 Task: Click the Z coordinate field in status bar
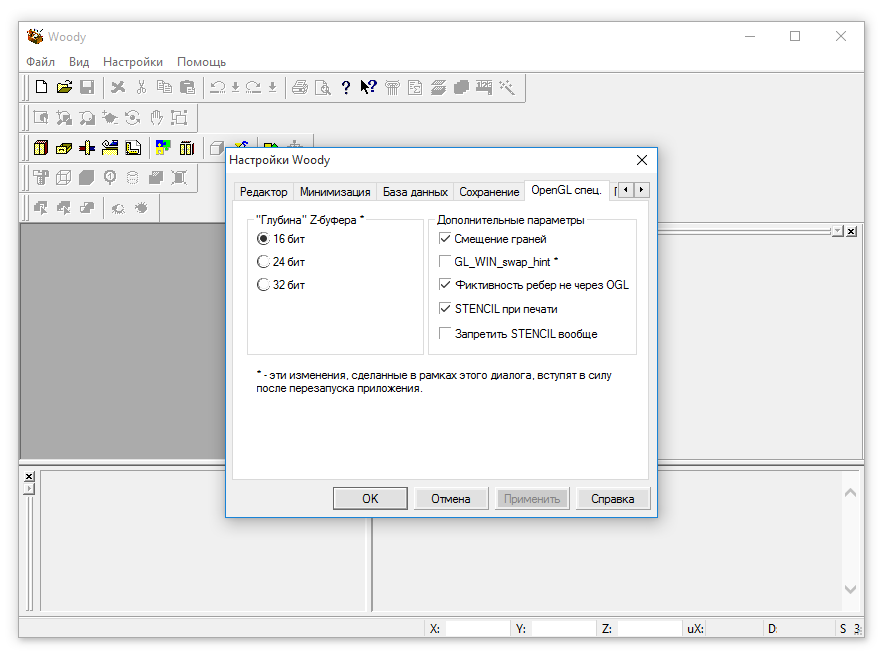[649, 628]
